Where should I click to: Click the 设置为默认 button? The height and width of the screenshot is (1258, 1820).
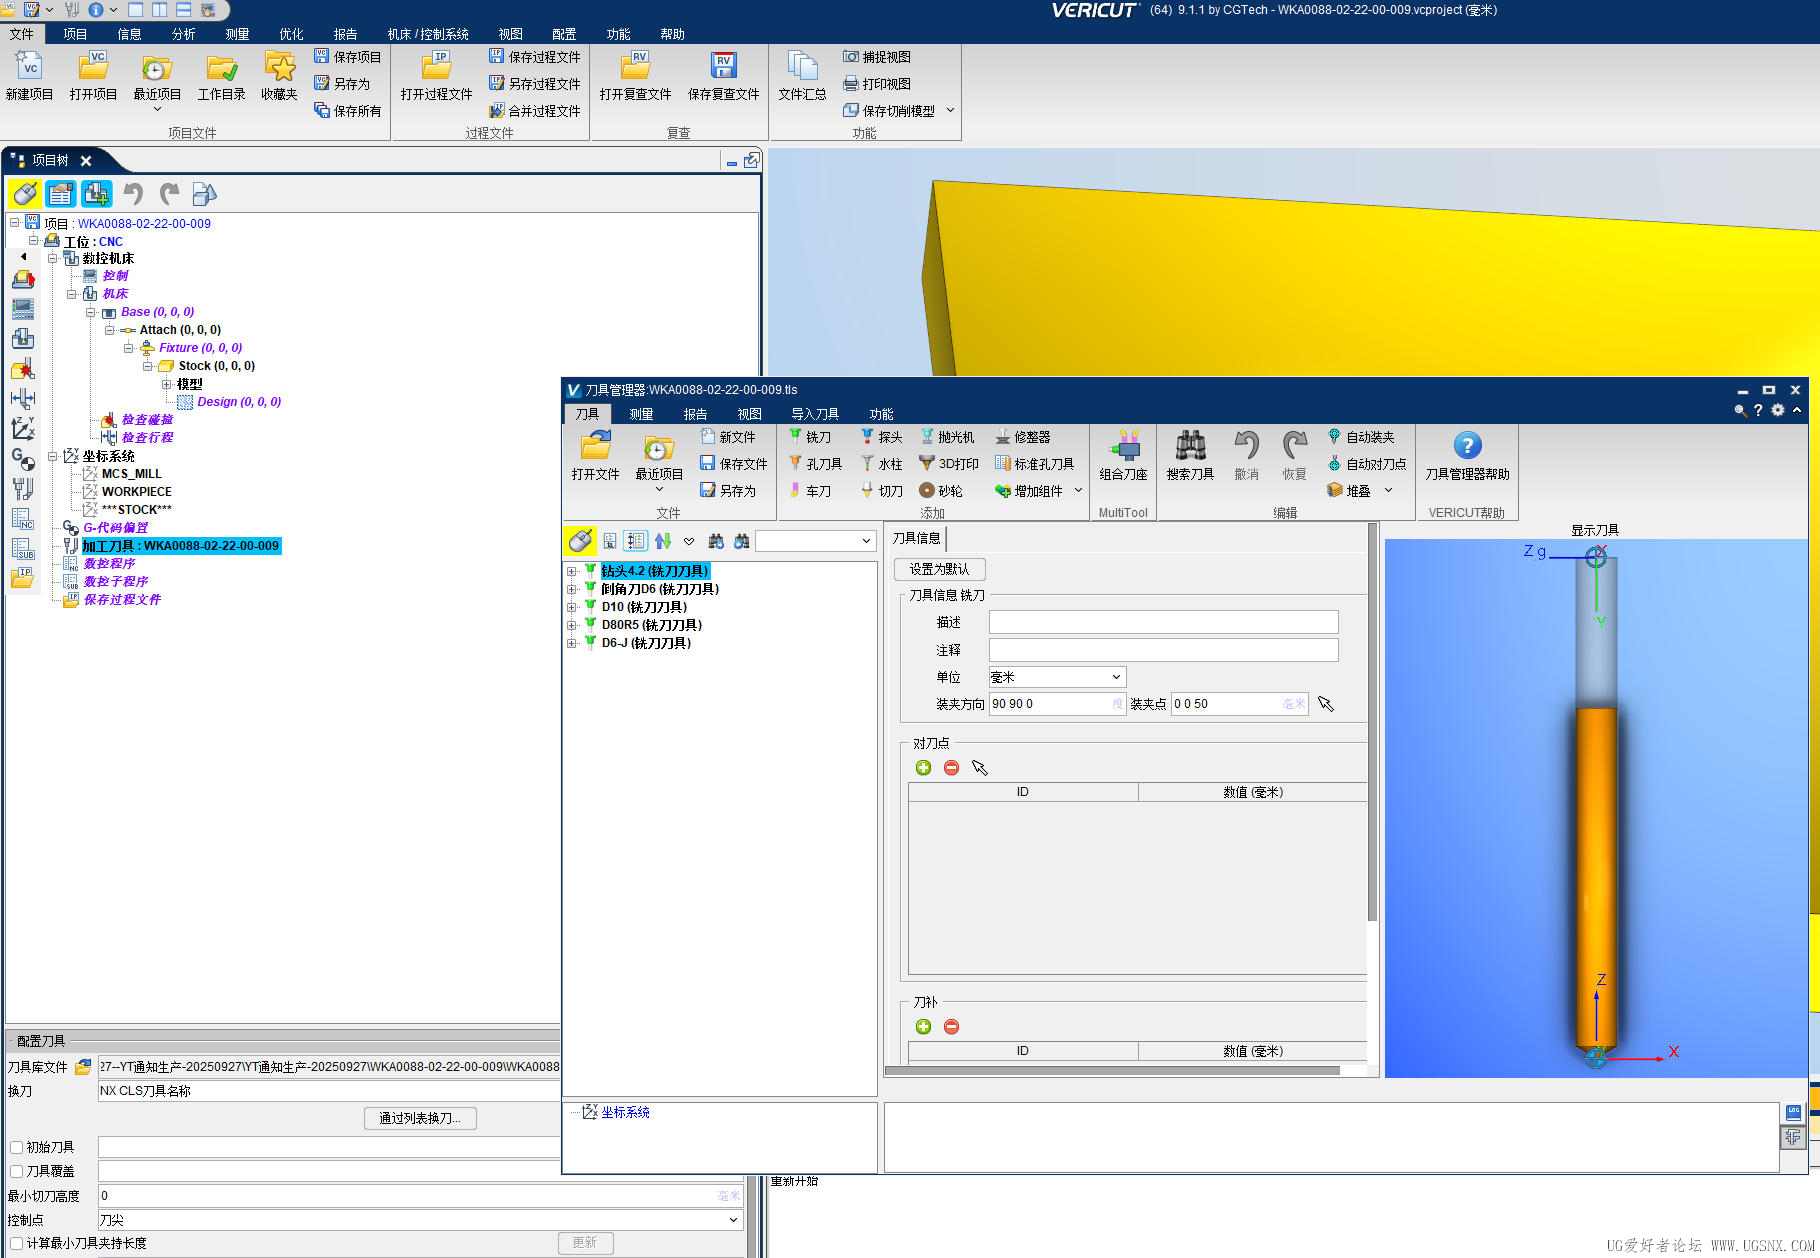[x=939, y=569]
